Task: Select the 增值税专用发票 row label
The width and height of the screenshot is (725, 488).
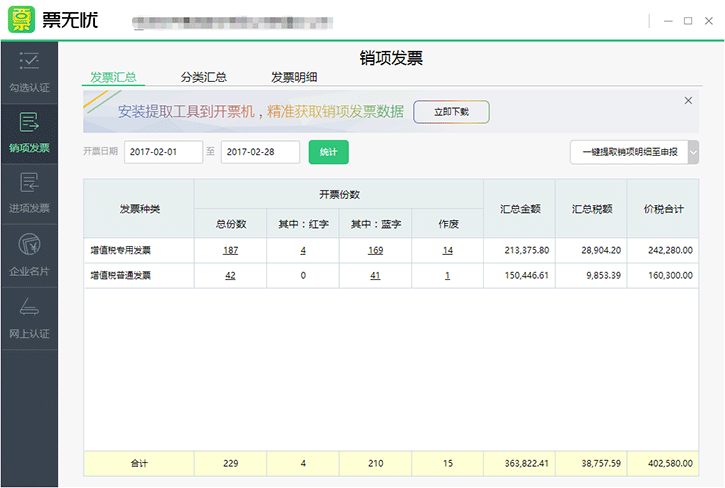Action: [x=120, y=250]
